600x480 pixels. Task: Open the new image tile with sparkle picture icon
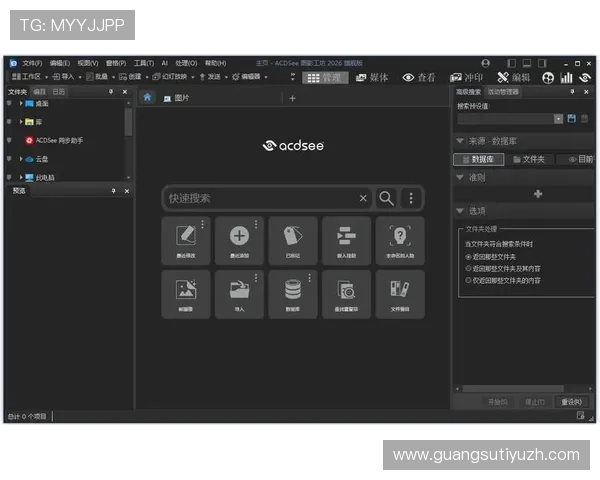pyautogui.click(x=186, y=294)
